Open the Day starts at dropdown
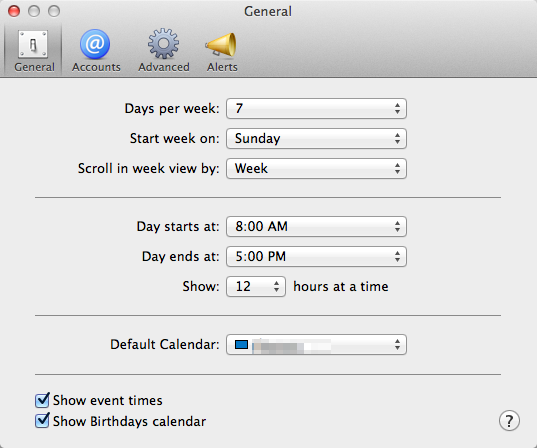Screen dimensions: 537x448 pyautogui.click(x=316, y=226)
